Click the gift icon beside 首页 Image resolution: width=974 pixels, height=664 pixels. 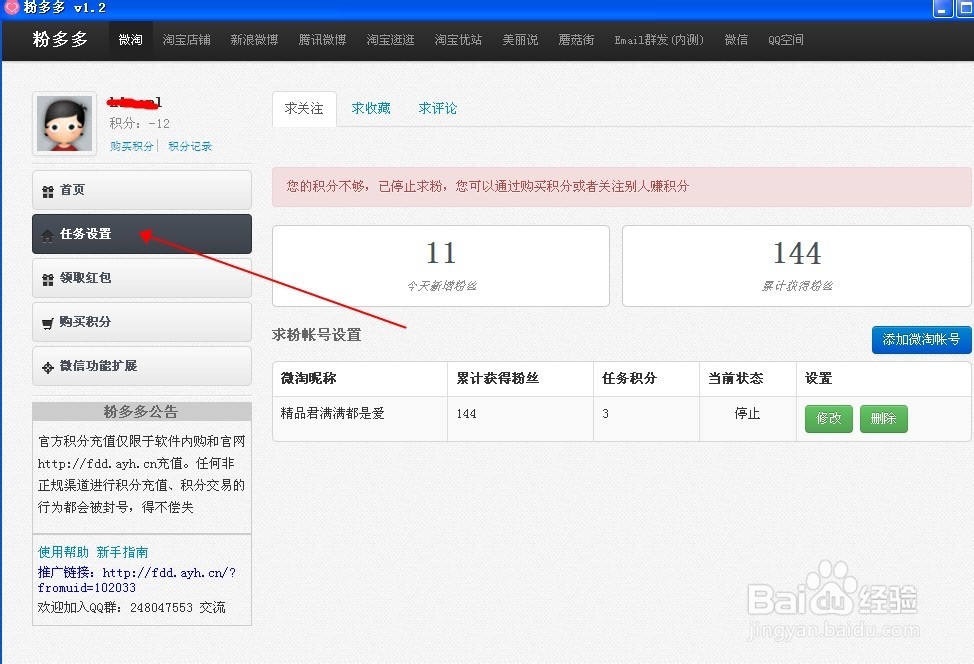coord(48,190)
